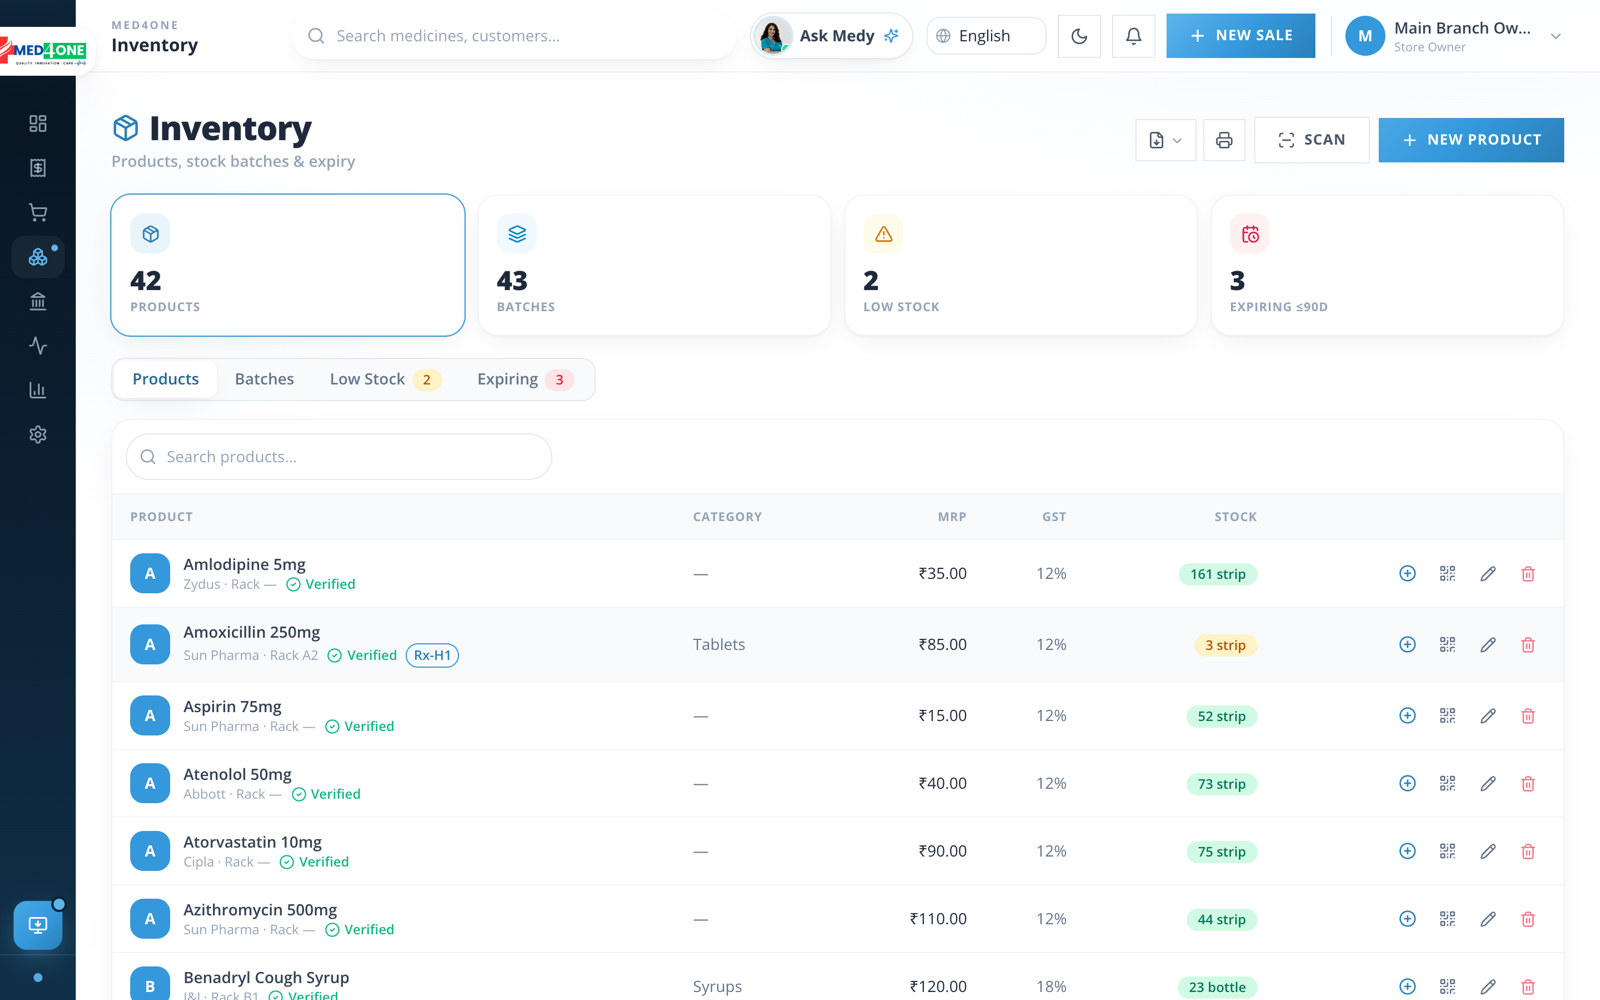Show QR code for Atorvastatin 10mg

[1447, 851]
